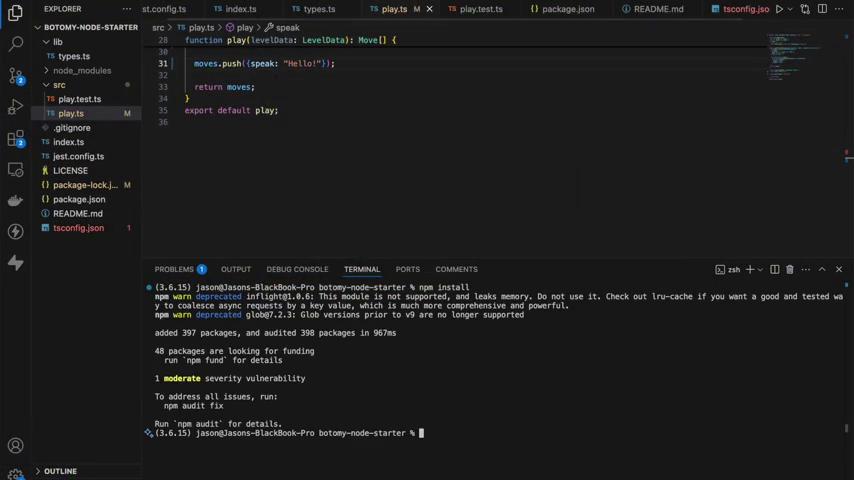Click the editor minimap preview

coord(795,55)
